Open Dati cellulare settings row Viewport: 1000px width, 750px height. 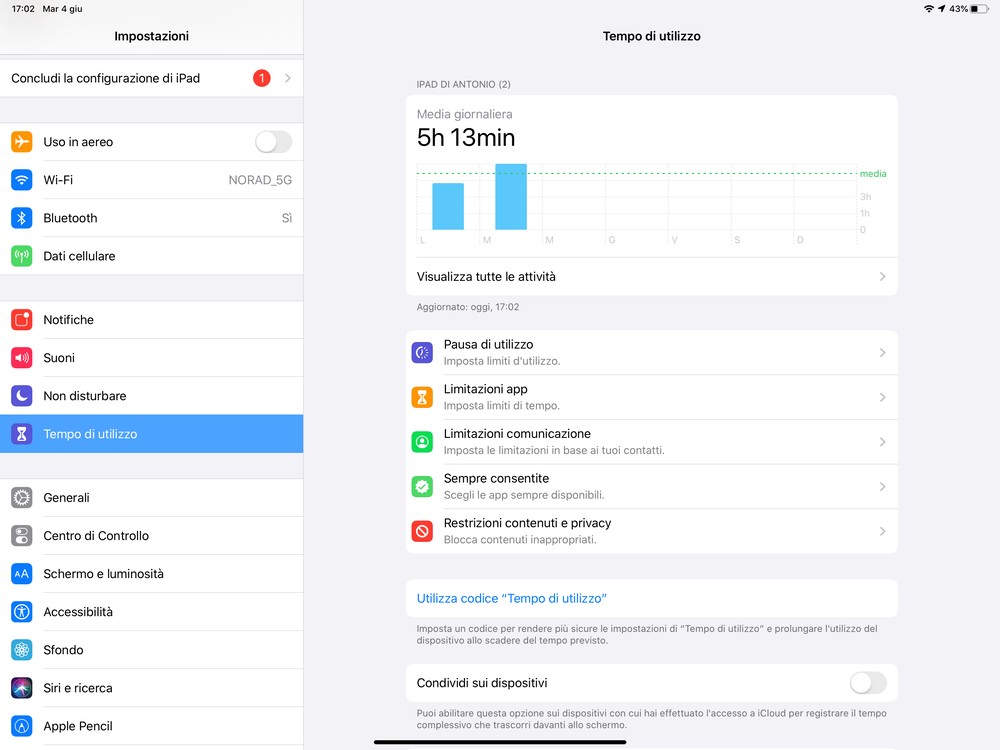pos(151,256)
